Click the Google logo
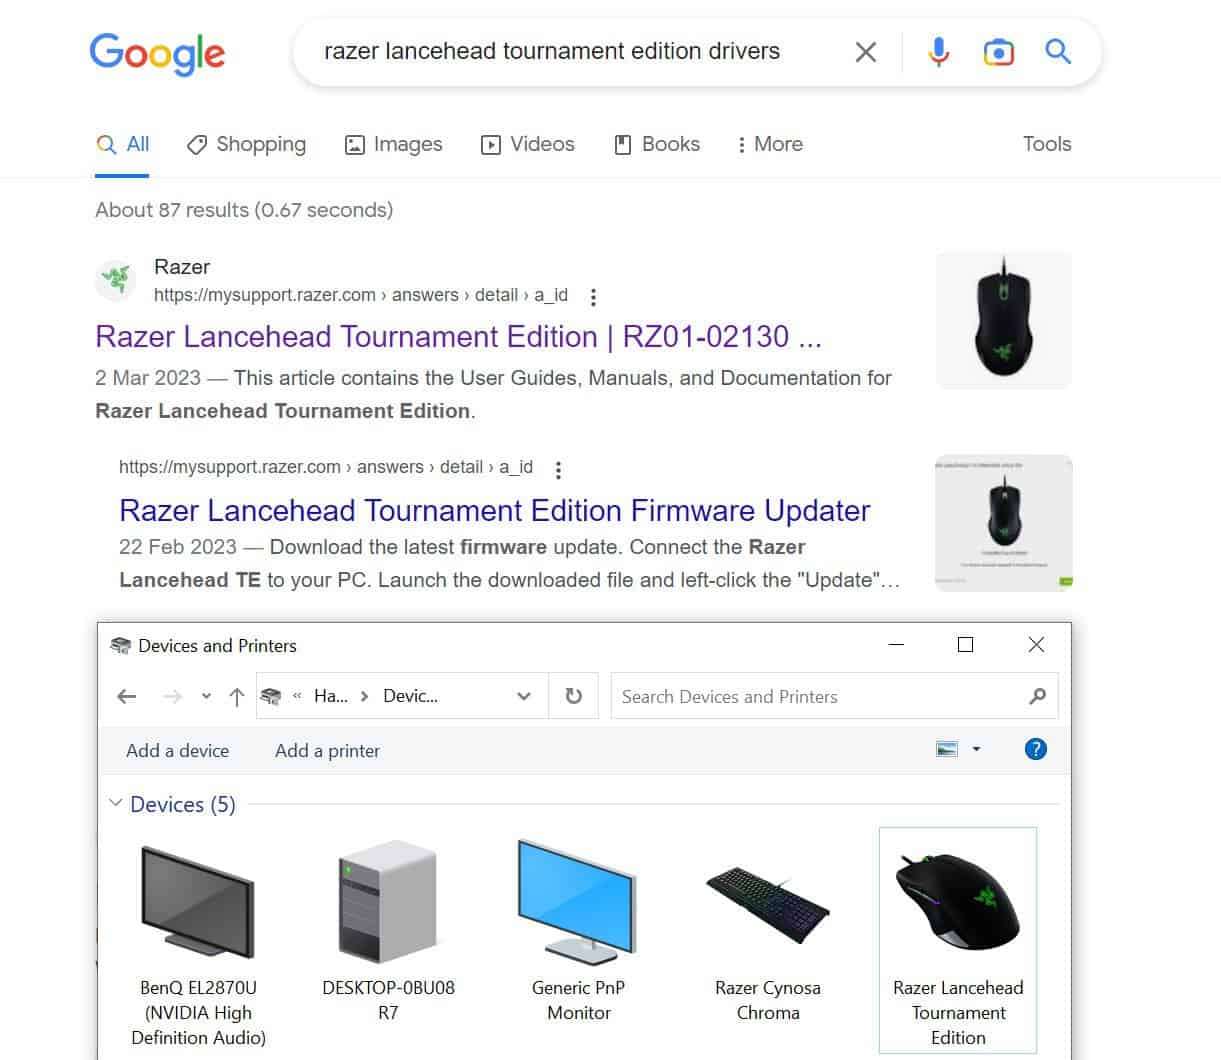1221x1060 pixels. 157,54
